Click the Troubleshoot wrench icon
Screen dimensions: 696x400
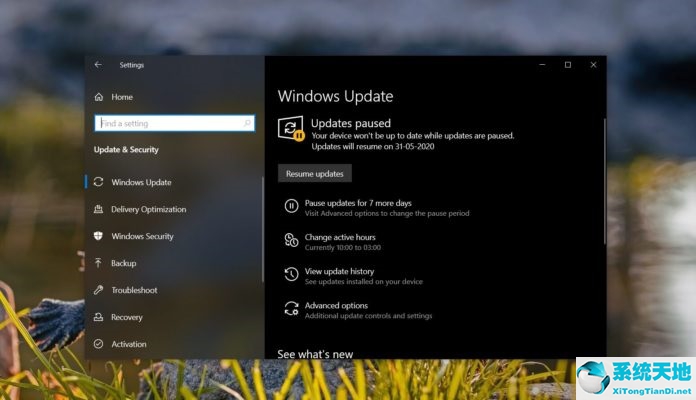(99, 290)
